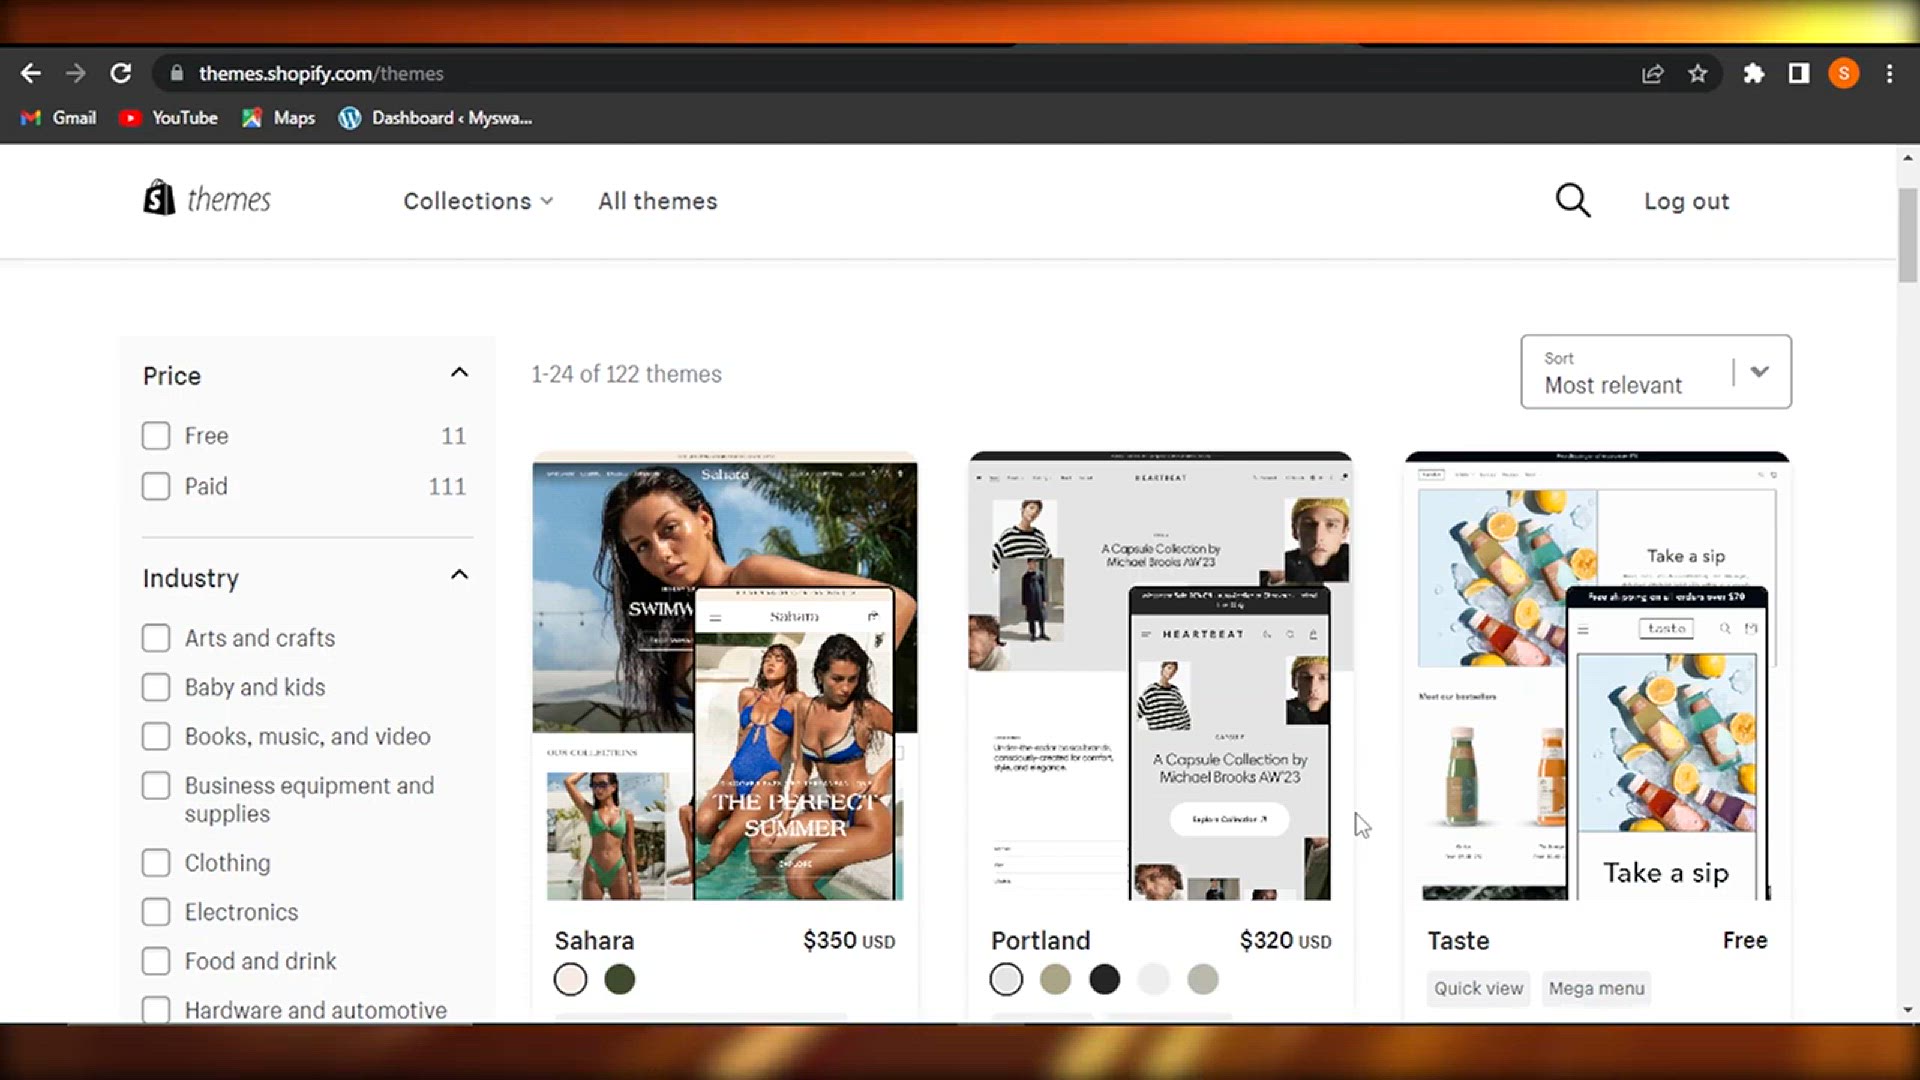The image size is (1920, 1080).
Task: Check the Arts and crafts filter
Action: coord(156,638)
